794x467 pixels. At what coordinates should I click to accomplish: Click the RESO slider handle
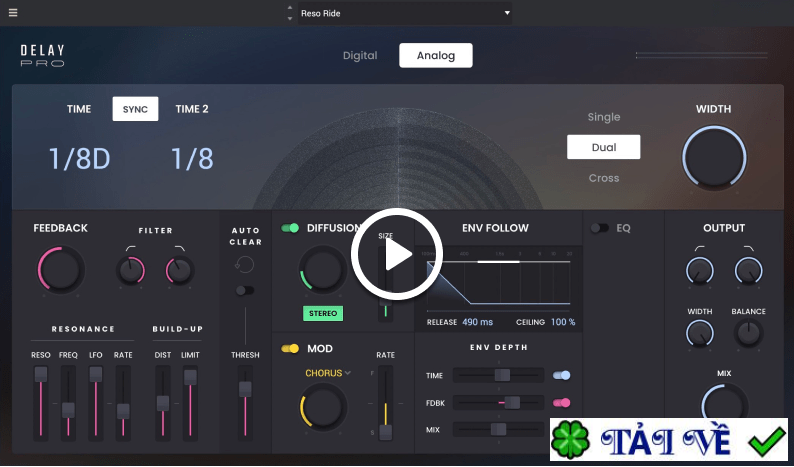[41, 374]
